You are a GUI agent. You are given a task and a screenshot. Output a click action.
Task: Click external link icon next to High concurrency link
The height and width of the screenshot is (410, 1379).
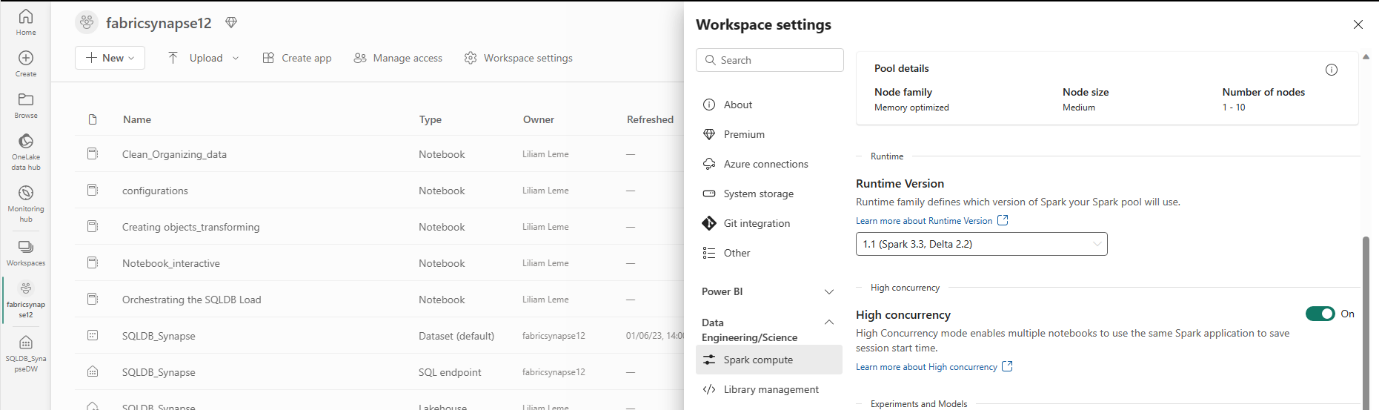1007,367
